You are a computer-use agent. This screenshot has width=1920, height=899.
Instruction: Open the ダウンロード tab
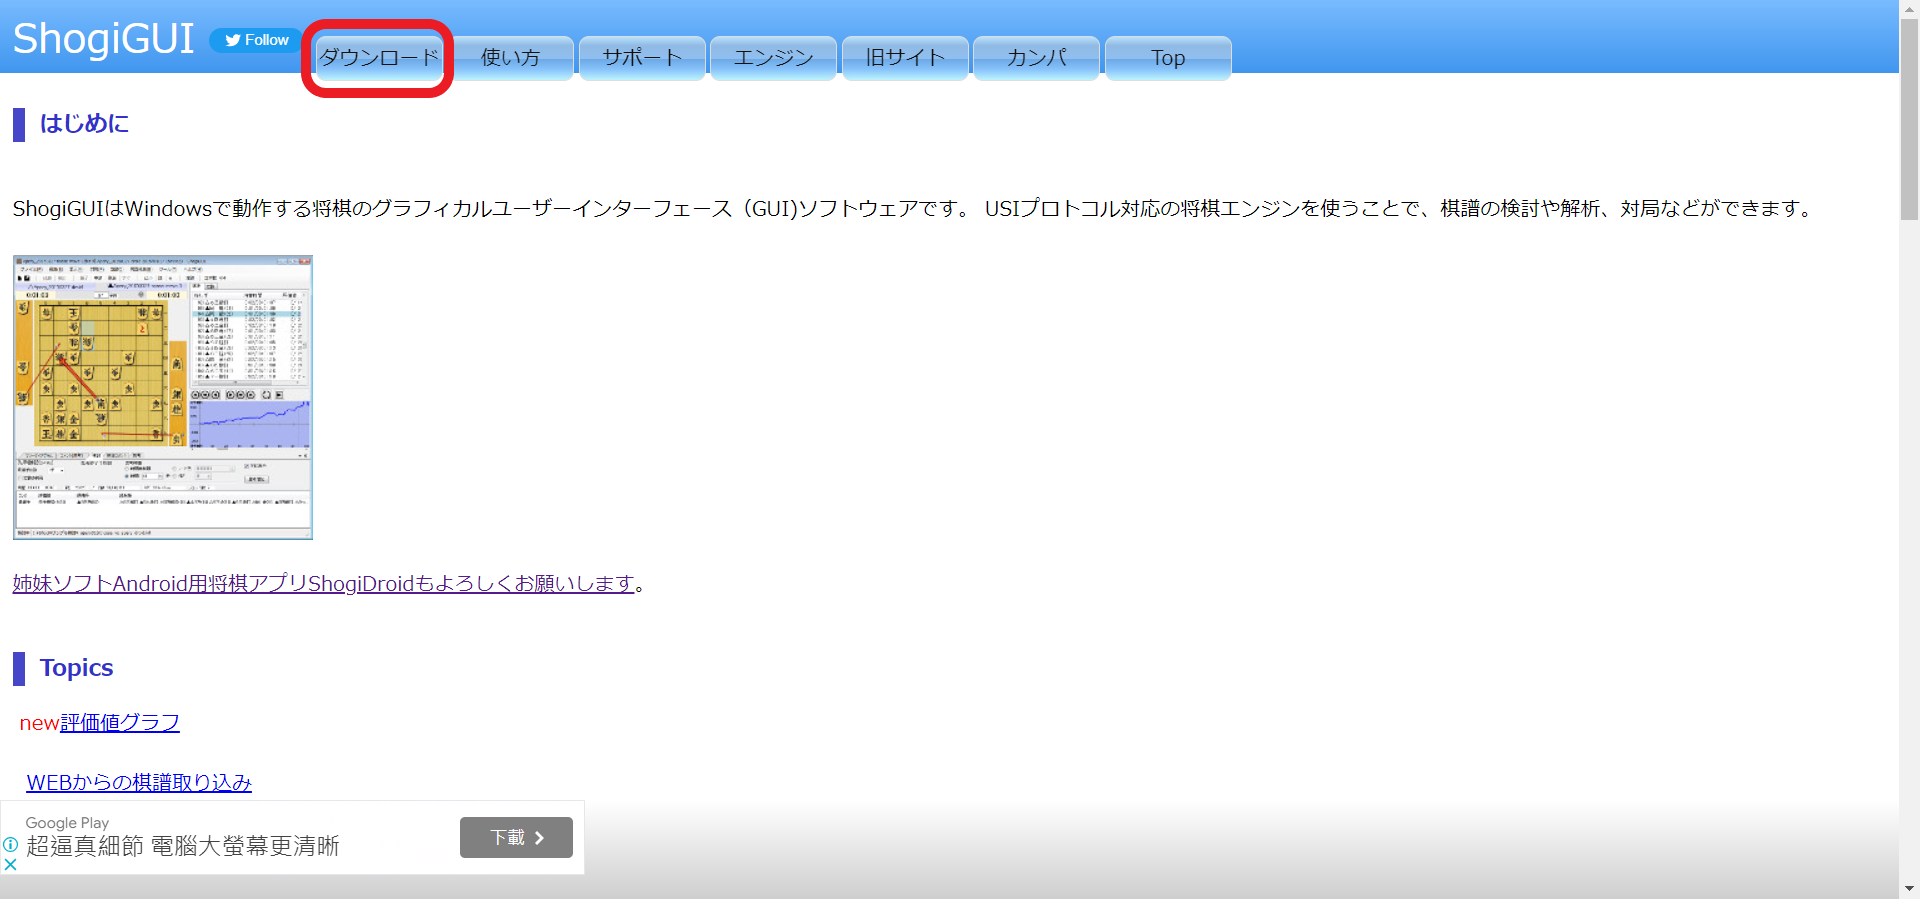(x=379, y=58)
